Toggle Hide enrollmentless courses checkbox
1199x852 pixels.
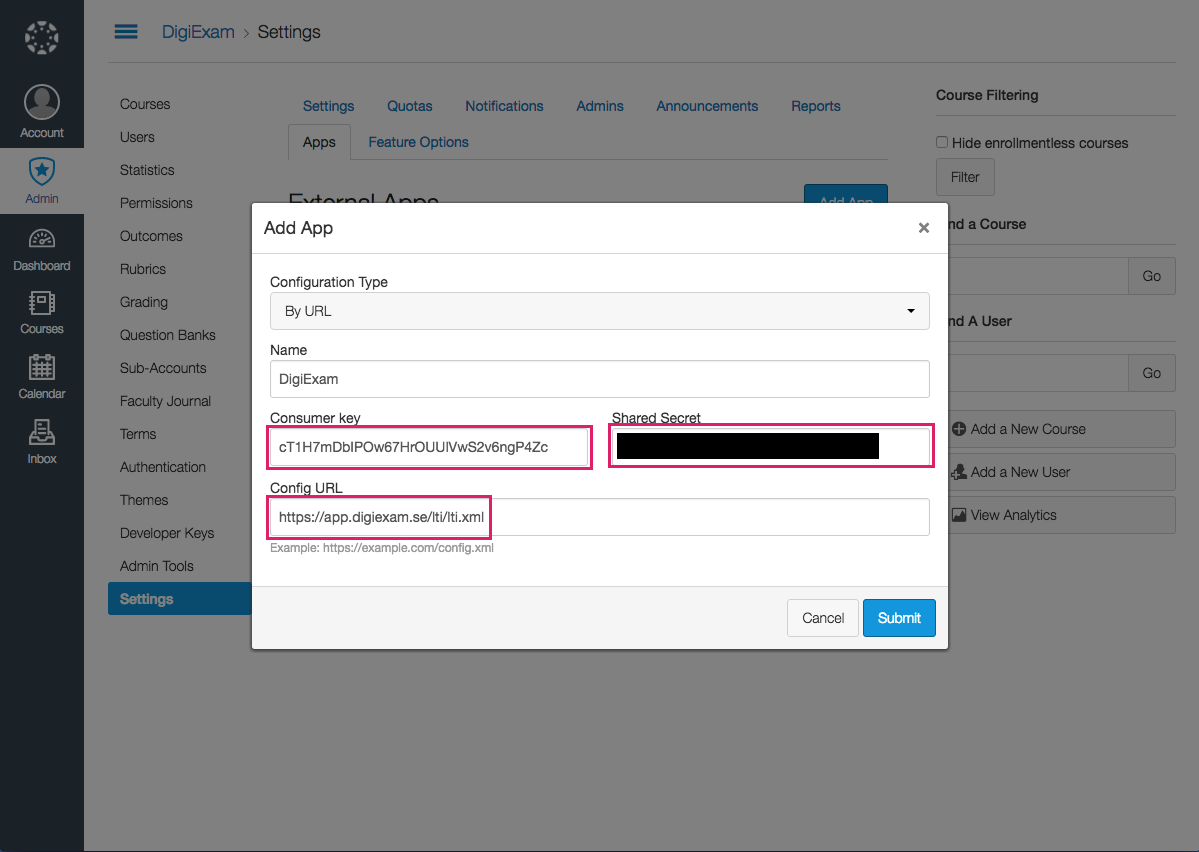(942, 142)
